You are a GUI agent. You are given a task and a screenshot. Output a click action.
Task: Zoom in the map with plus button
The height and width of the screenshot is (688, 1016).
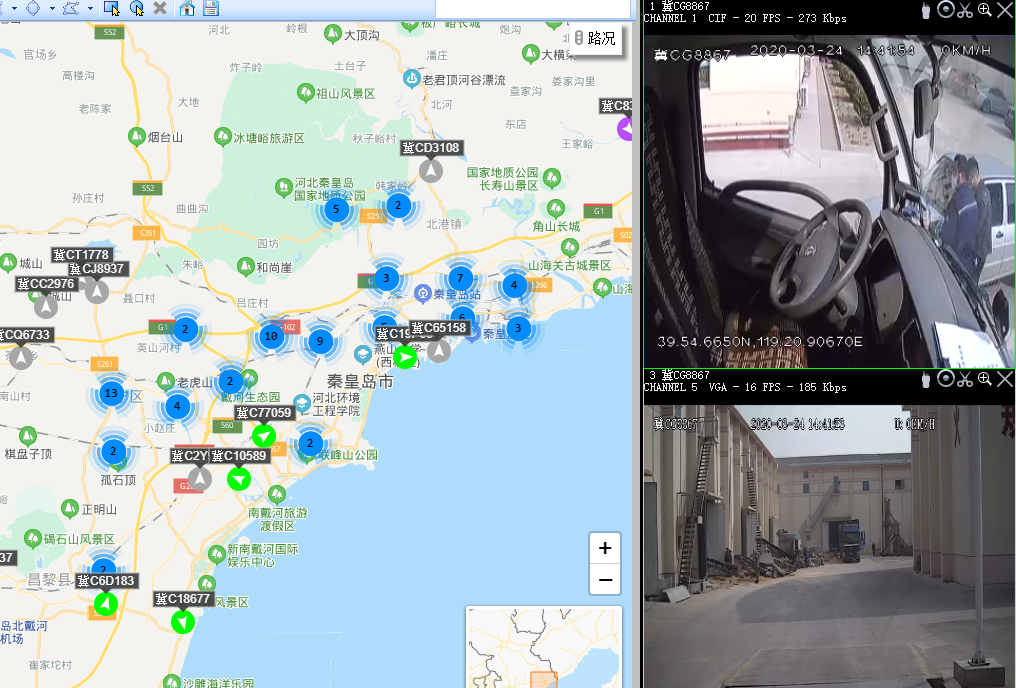(x=605, y=548)
